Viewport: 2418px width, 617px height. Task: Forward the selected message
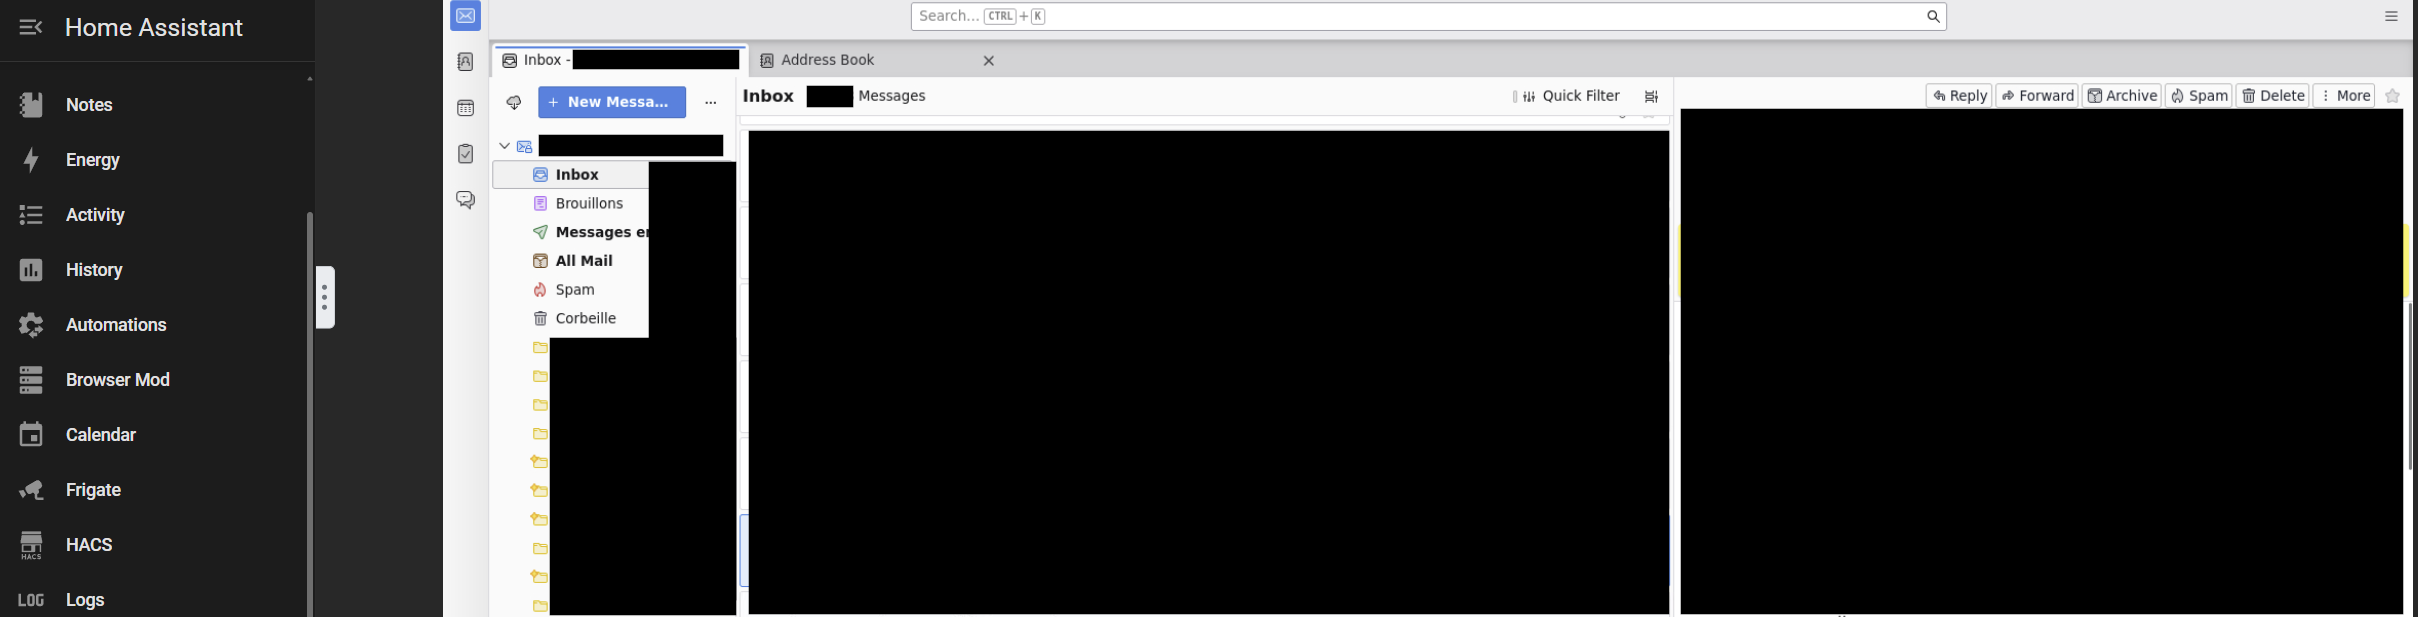pyautogui.click(x=2037, y=96)
